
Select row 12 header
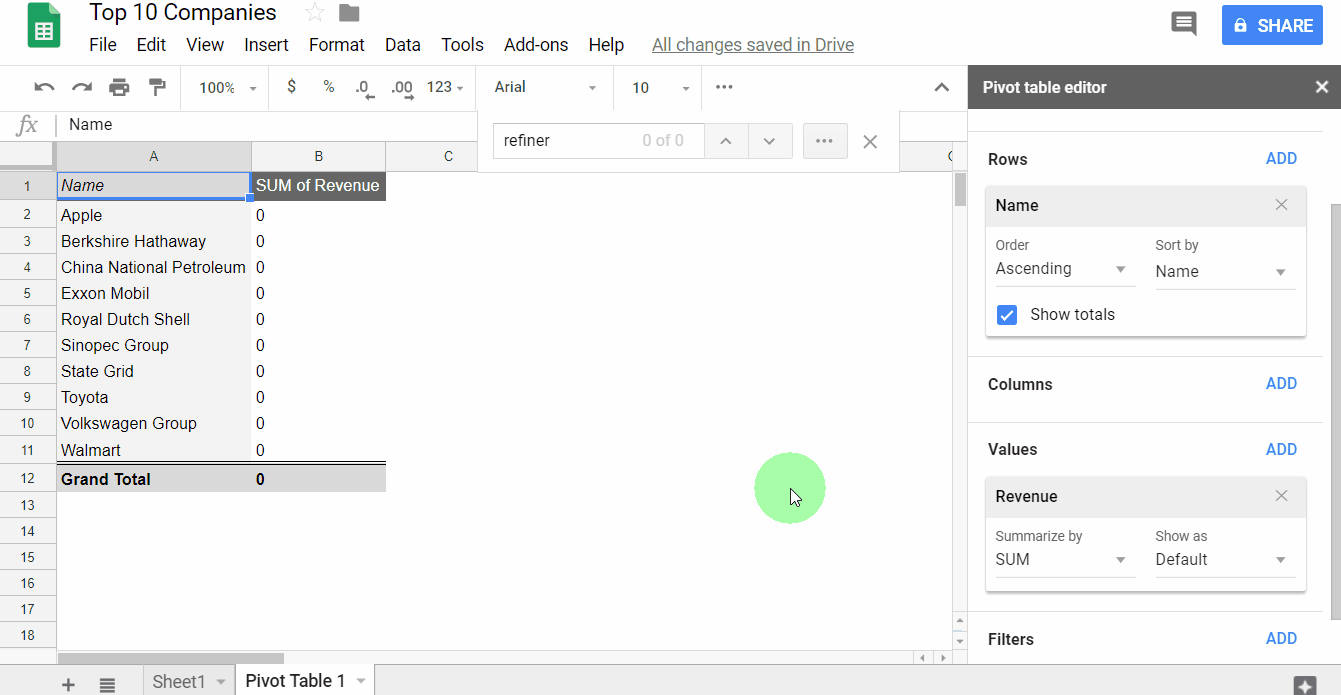tap(28, 479)
